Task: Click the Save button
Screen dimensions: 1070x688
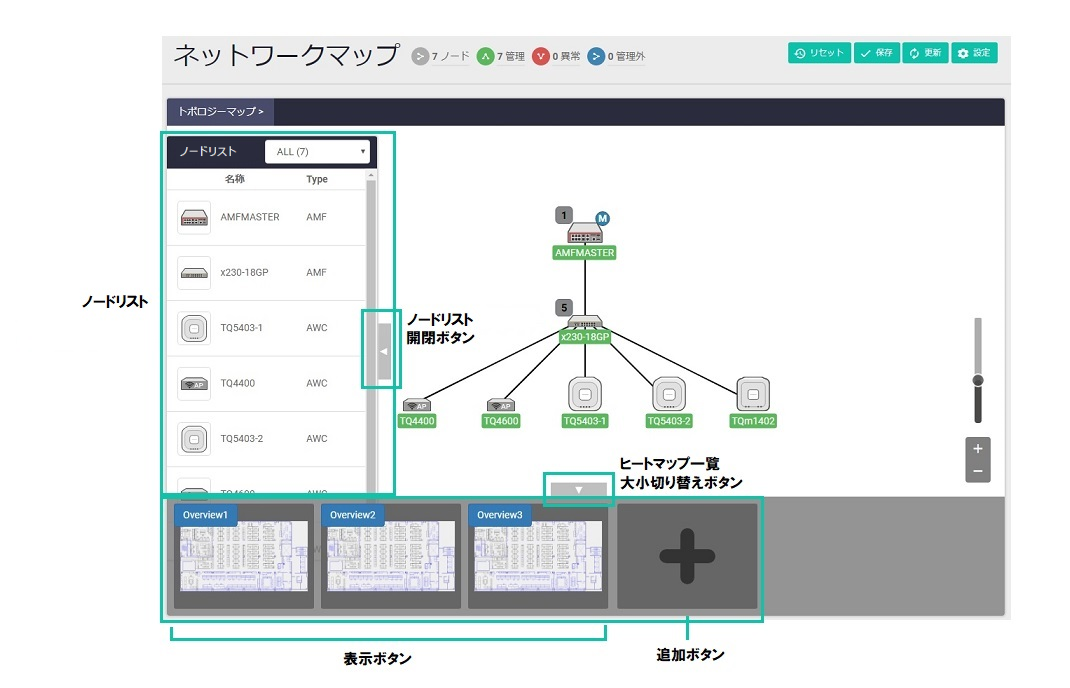Action: 876,53
